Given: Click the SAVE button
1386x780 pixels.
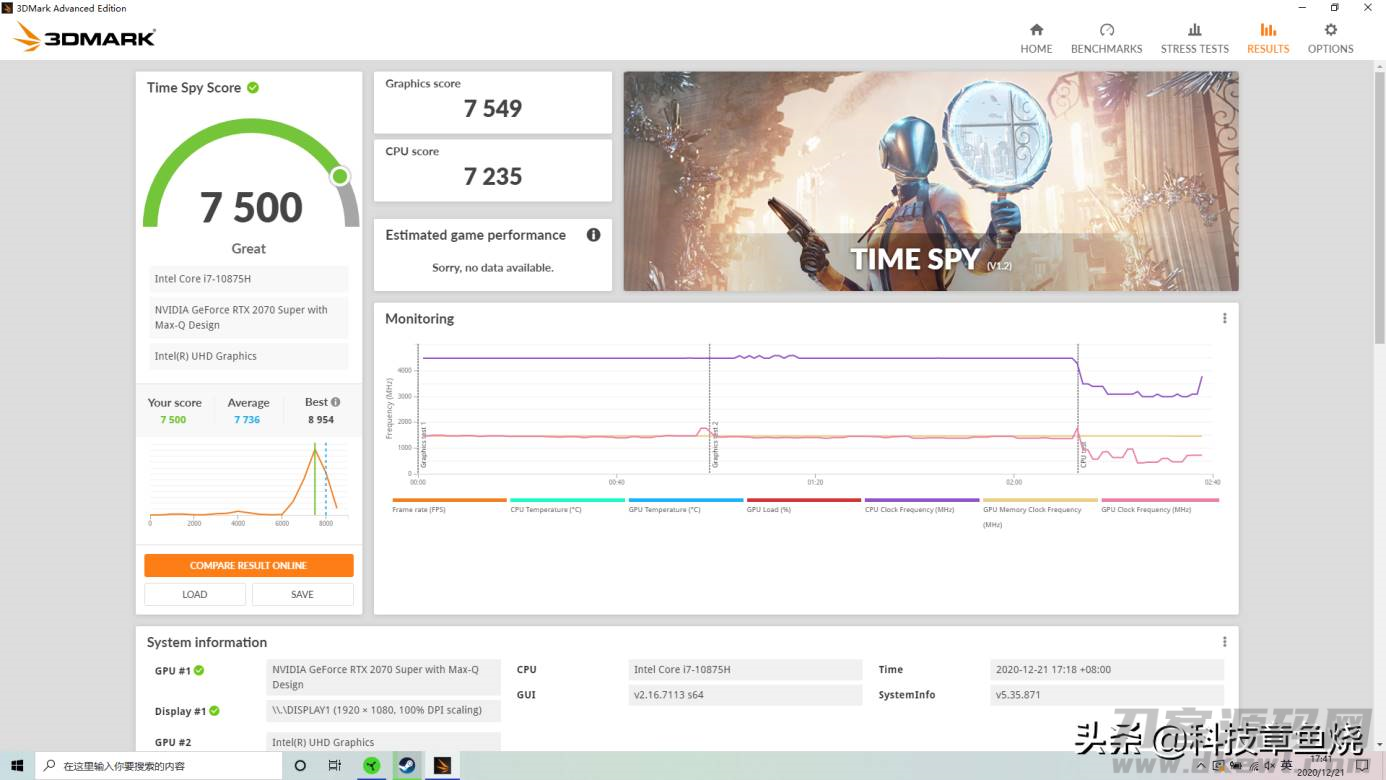Looking at the screenshot, I should 302,594.
